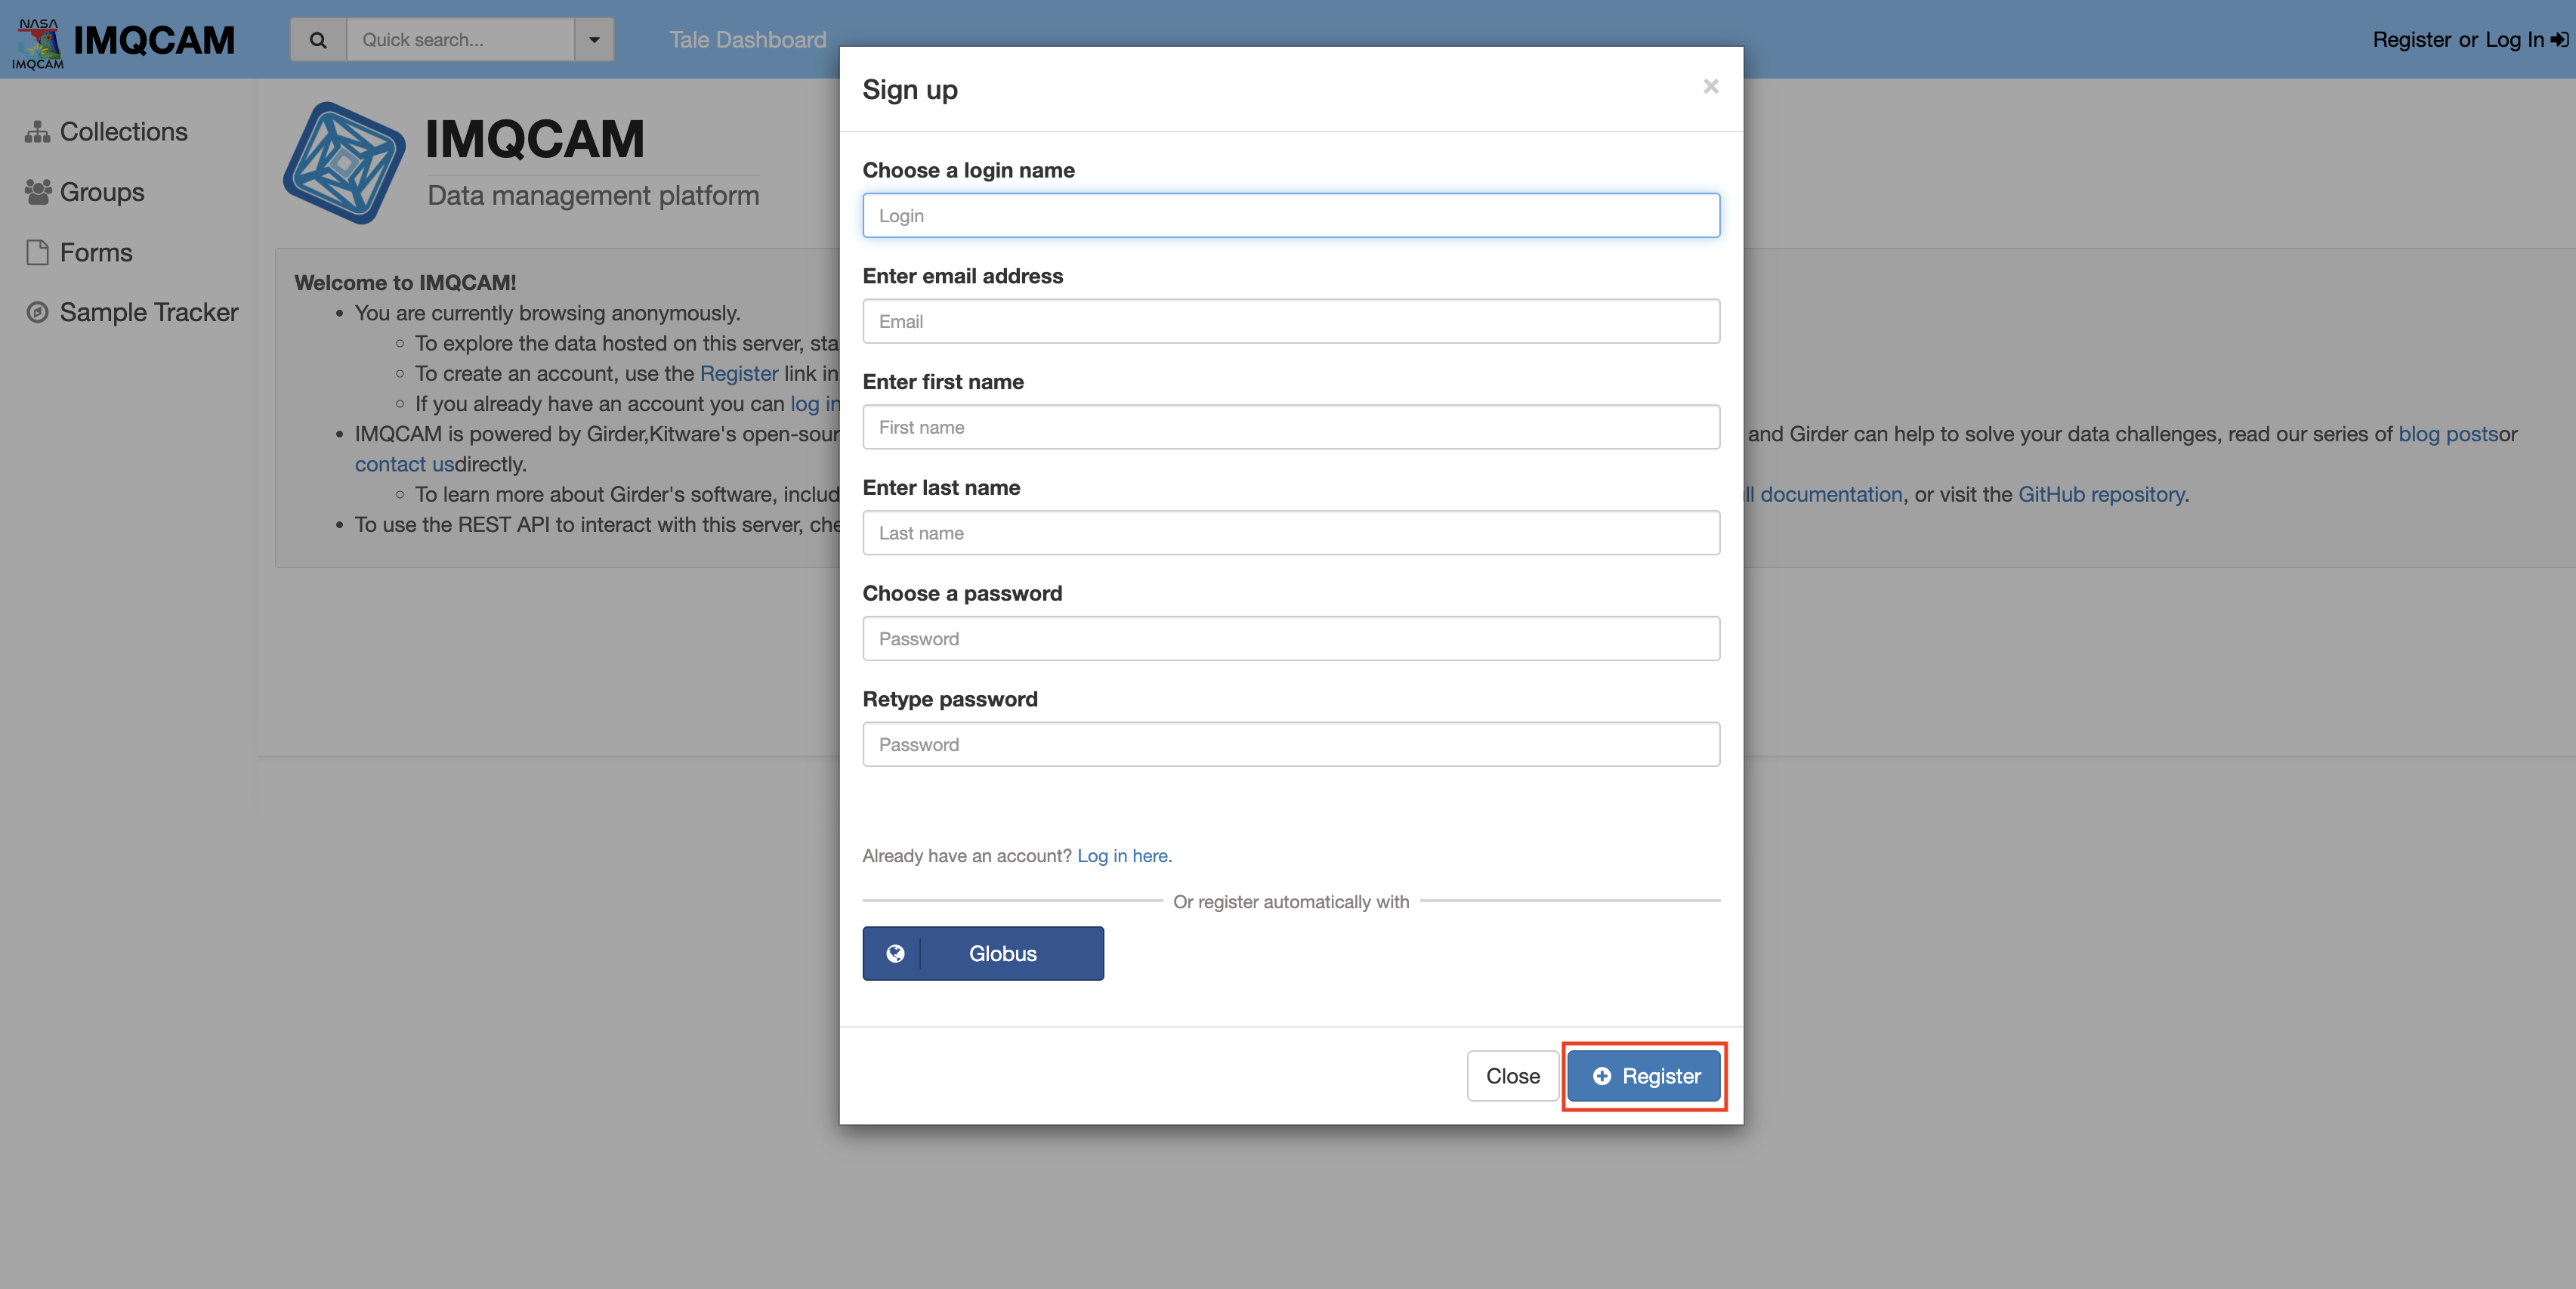Click the Close button in the dialog
Screen dimensions: 2576x1289
pyautogui.click(x=1512, y=1076)
